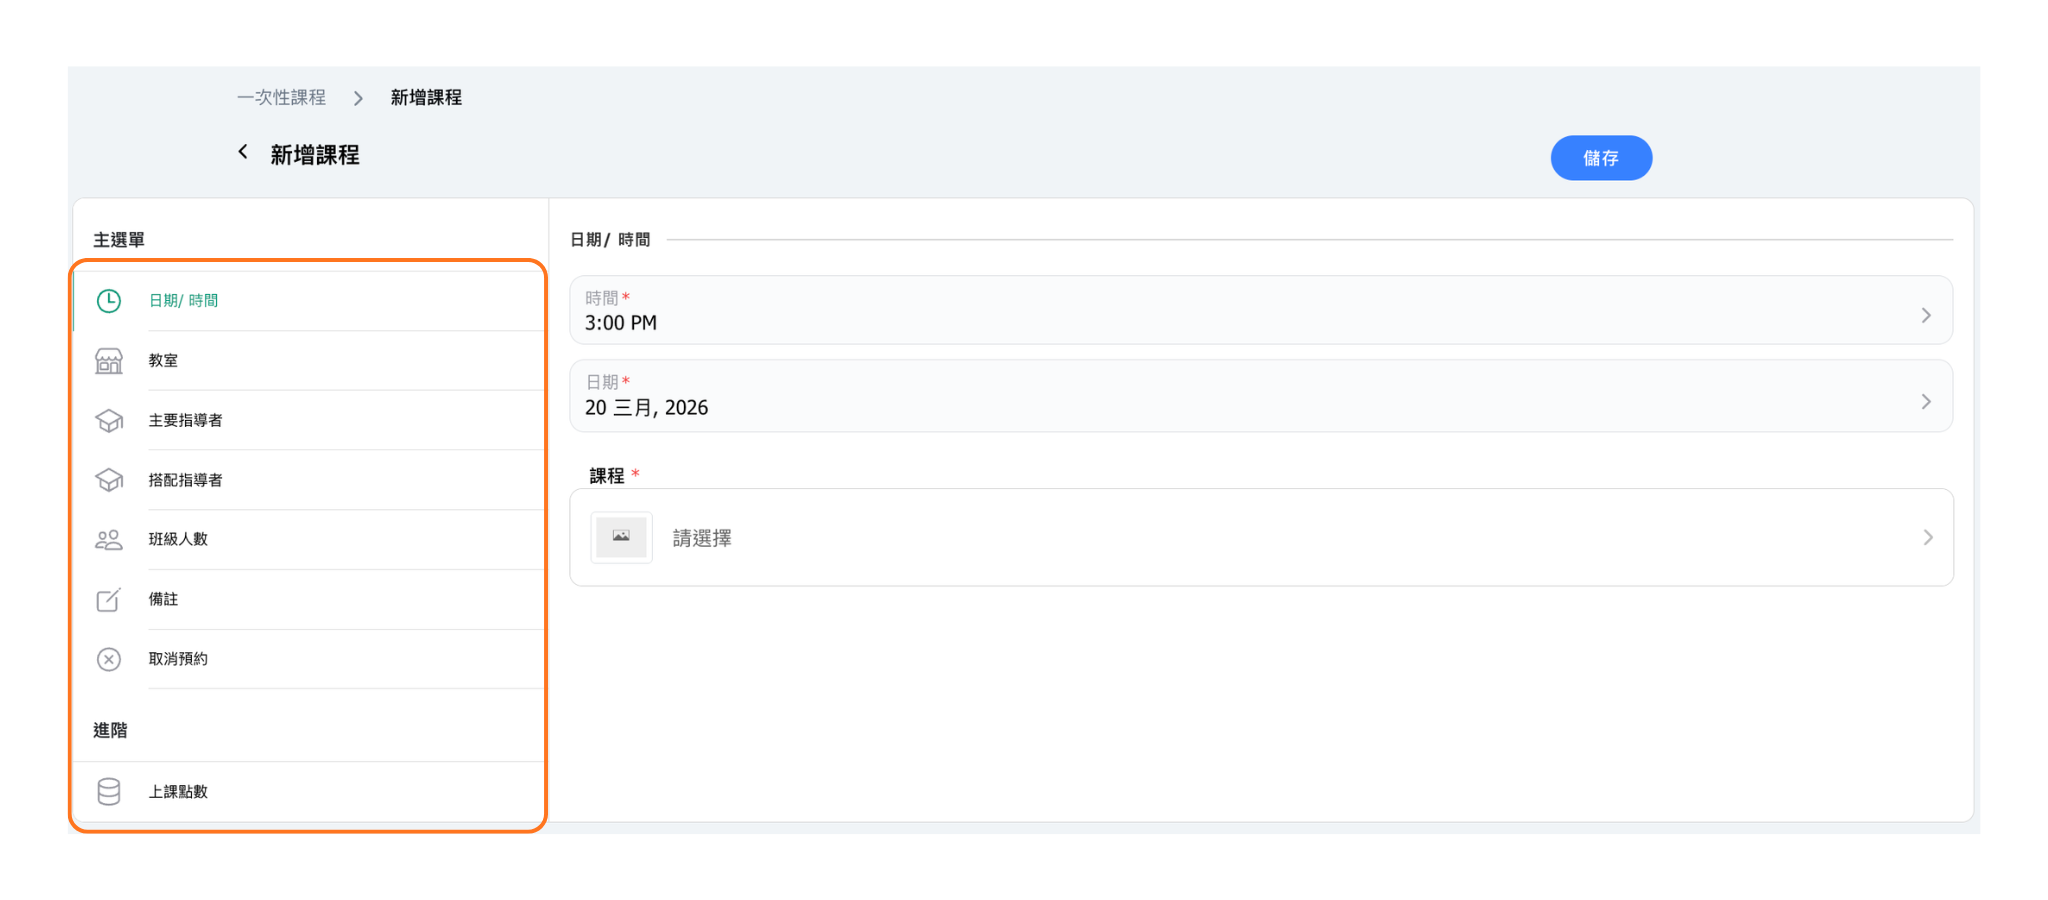Click the clock icon beside 日期/時間
Screen dimensions: 2048x900
pyautogui.click(x=109, y=301)
